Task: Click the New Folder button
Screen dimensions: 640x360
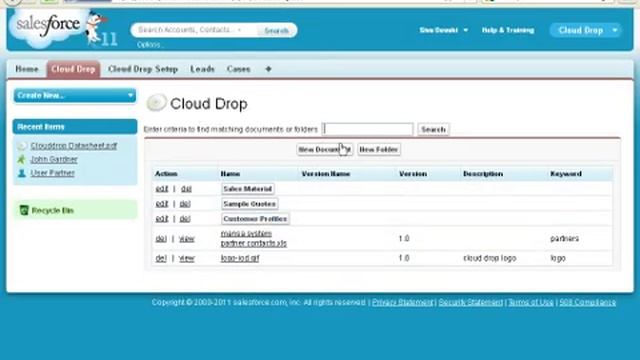Action: pyautogui.click(x=378, y=149)
